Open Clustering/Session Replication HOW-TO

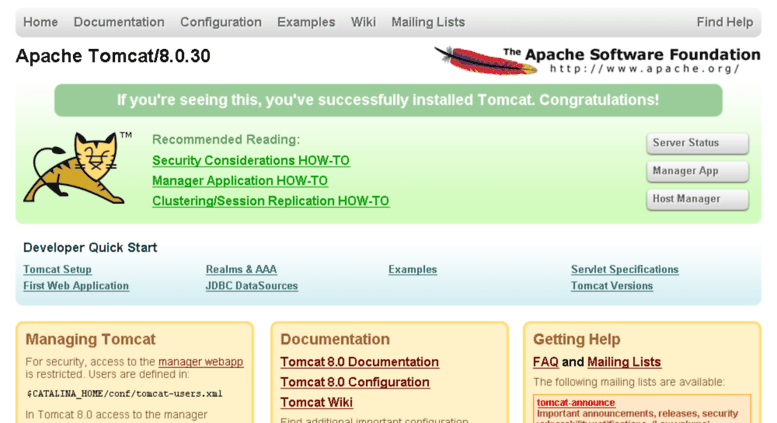click(271, 201)
